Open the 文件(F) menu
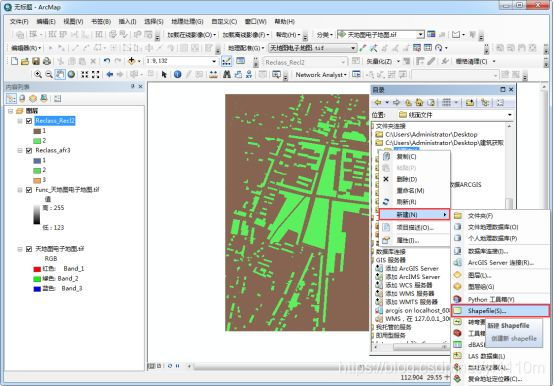The image size is (554, 386). pos(19,22)
